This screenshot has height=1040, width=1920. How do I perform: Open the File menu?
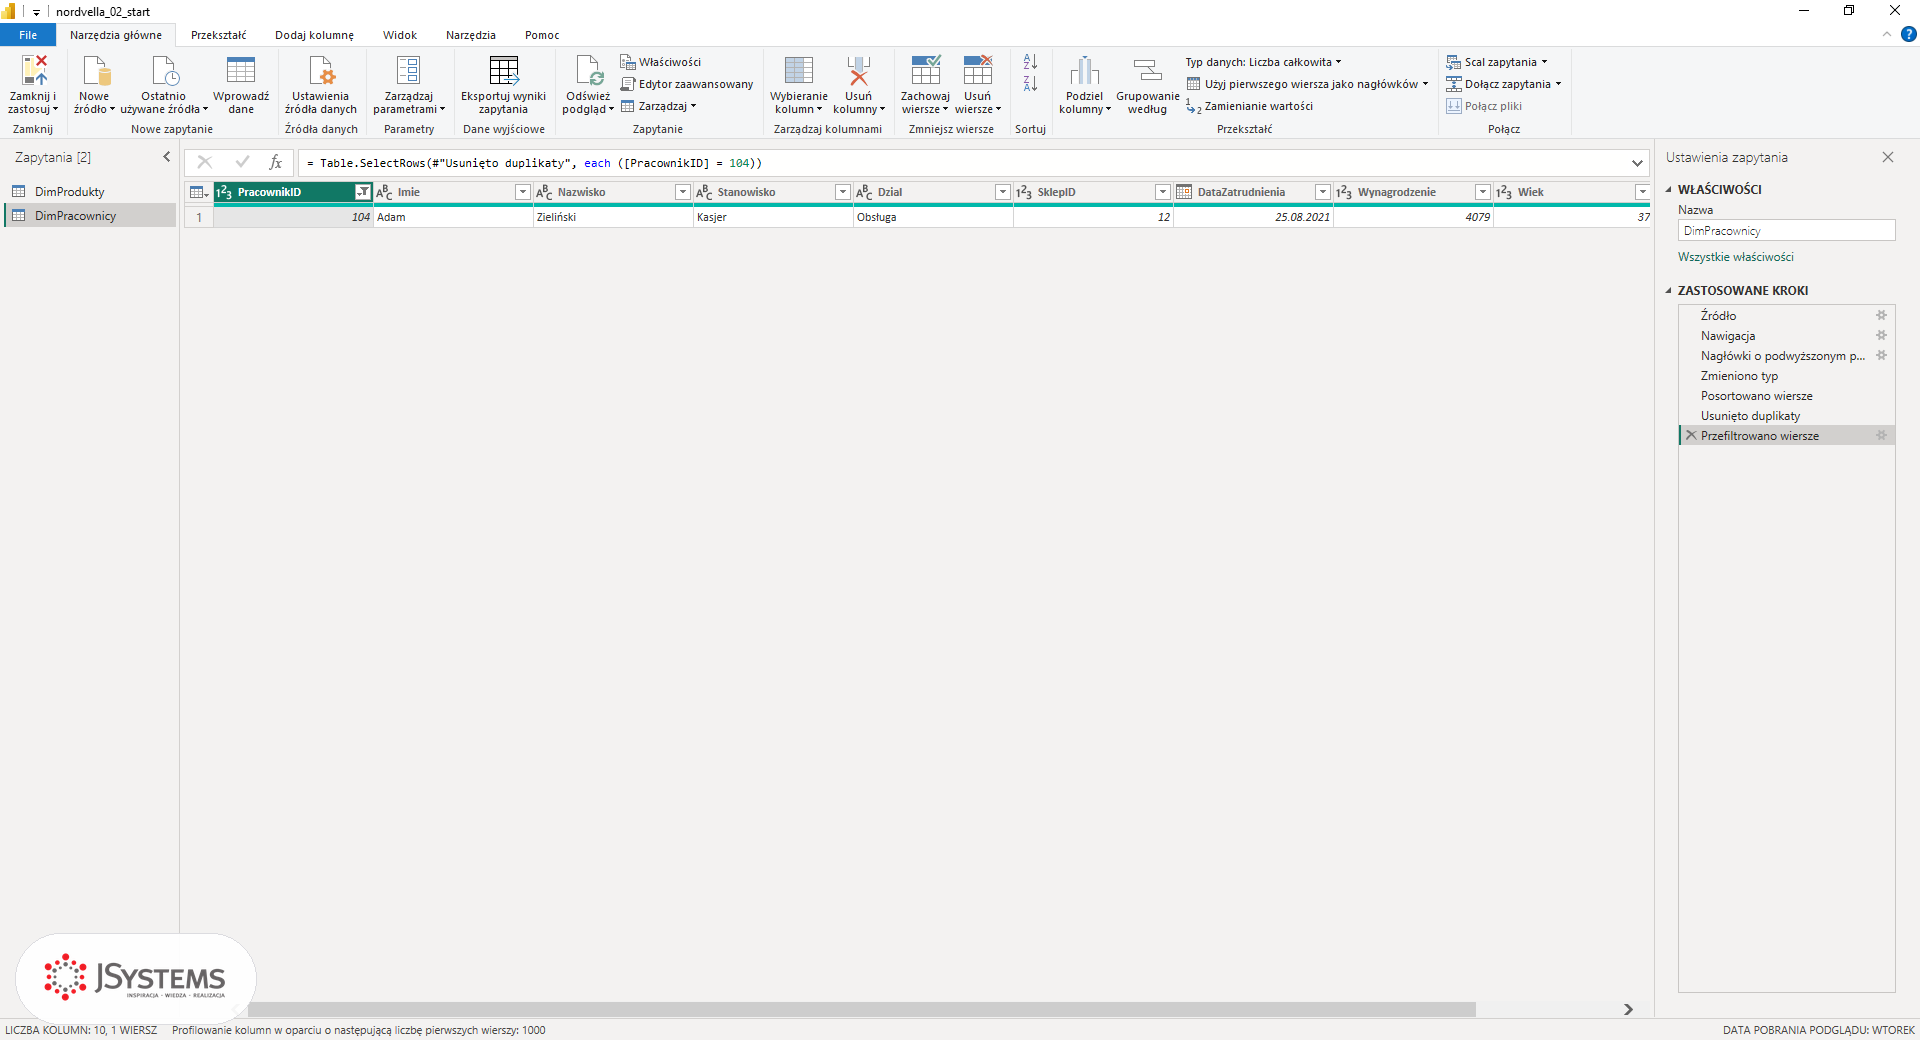pyautogui.click(x=28, y=35)
